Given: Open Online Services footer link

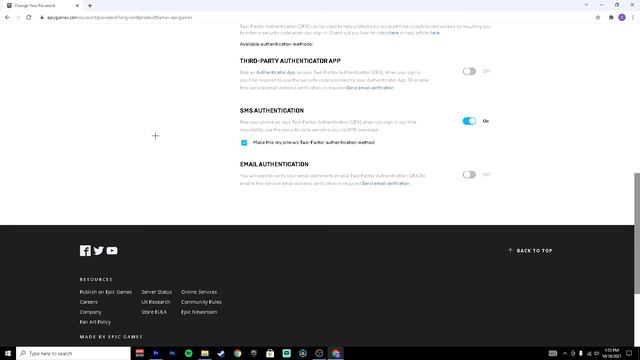Looking at the screenshot, I should click(x=199, y=292).
